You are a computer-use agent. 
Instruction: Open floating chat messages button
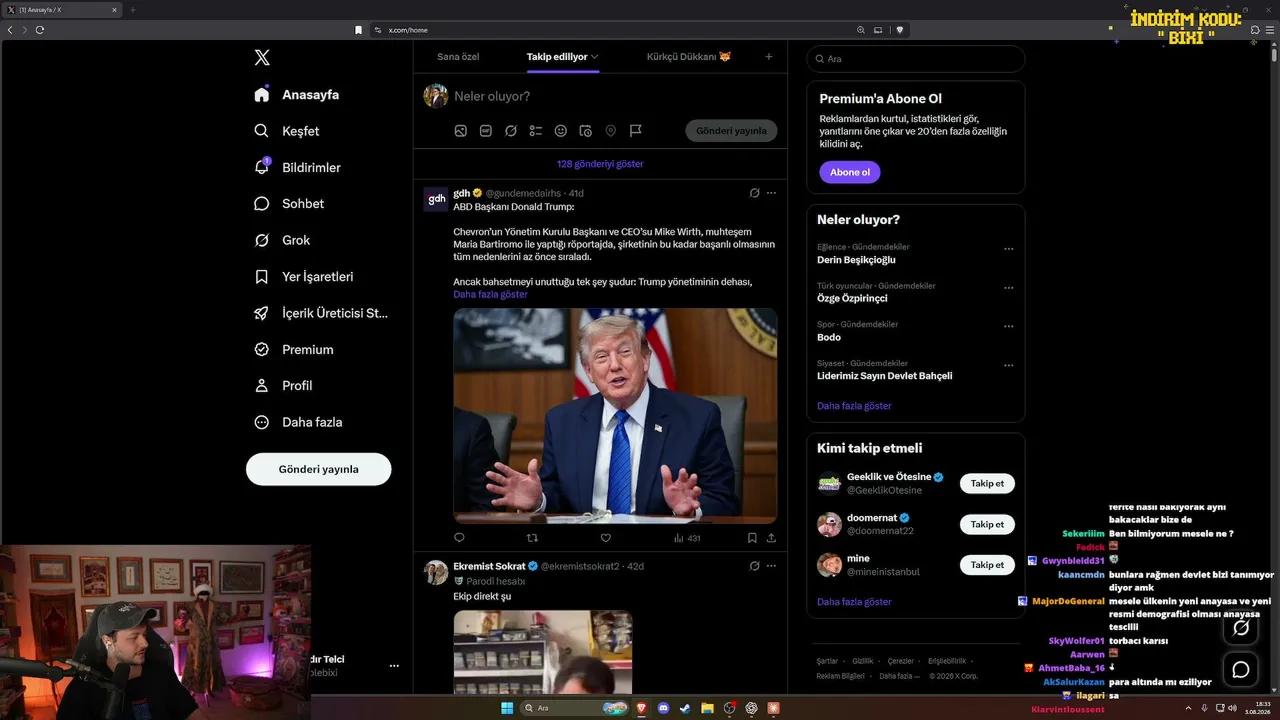click(x=1241, y=670)
